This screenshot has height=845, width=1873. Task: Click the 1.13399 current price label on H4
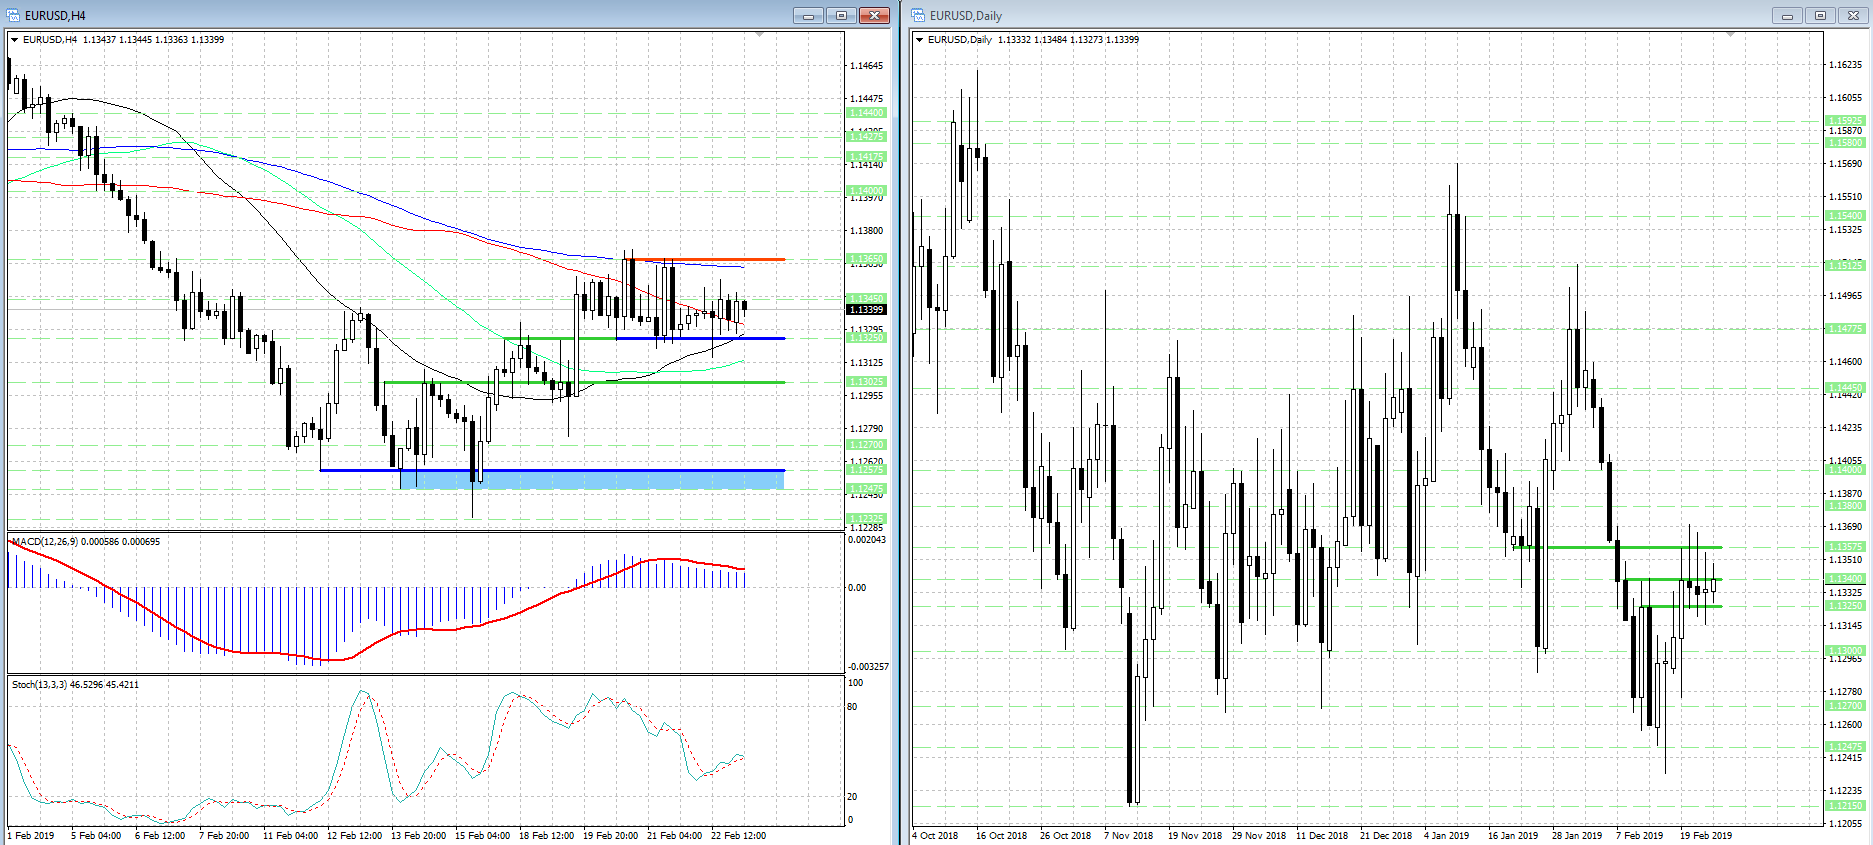(866, 310)
